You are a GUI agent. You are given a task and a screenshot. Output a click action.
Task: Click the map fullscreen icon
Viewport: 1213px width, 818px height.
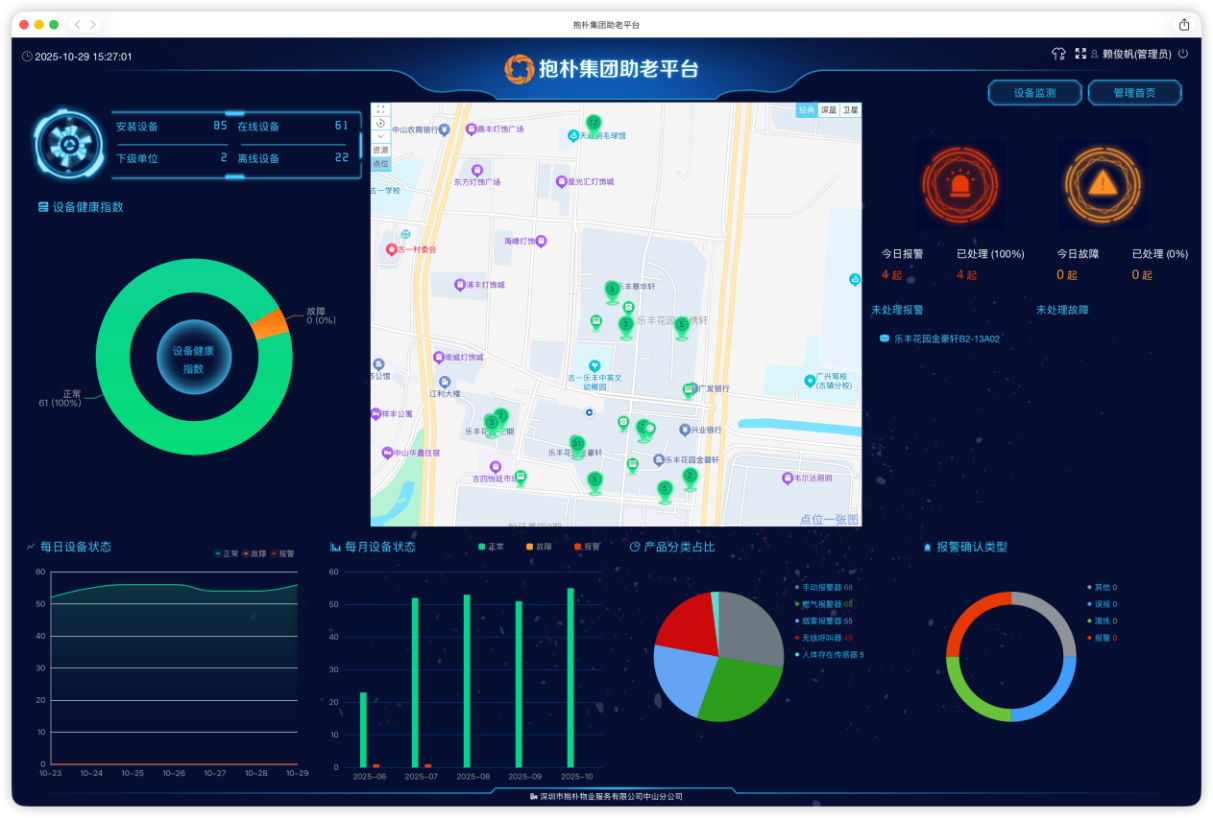[380, 110]
